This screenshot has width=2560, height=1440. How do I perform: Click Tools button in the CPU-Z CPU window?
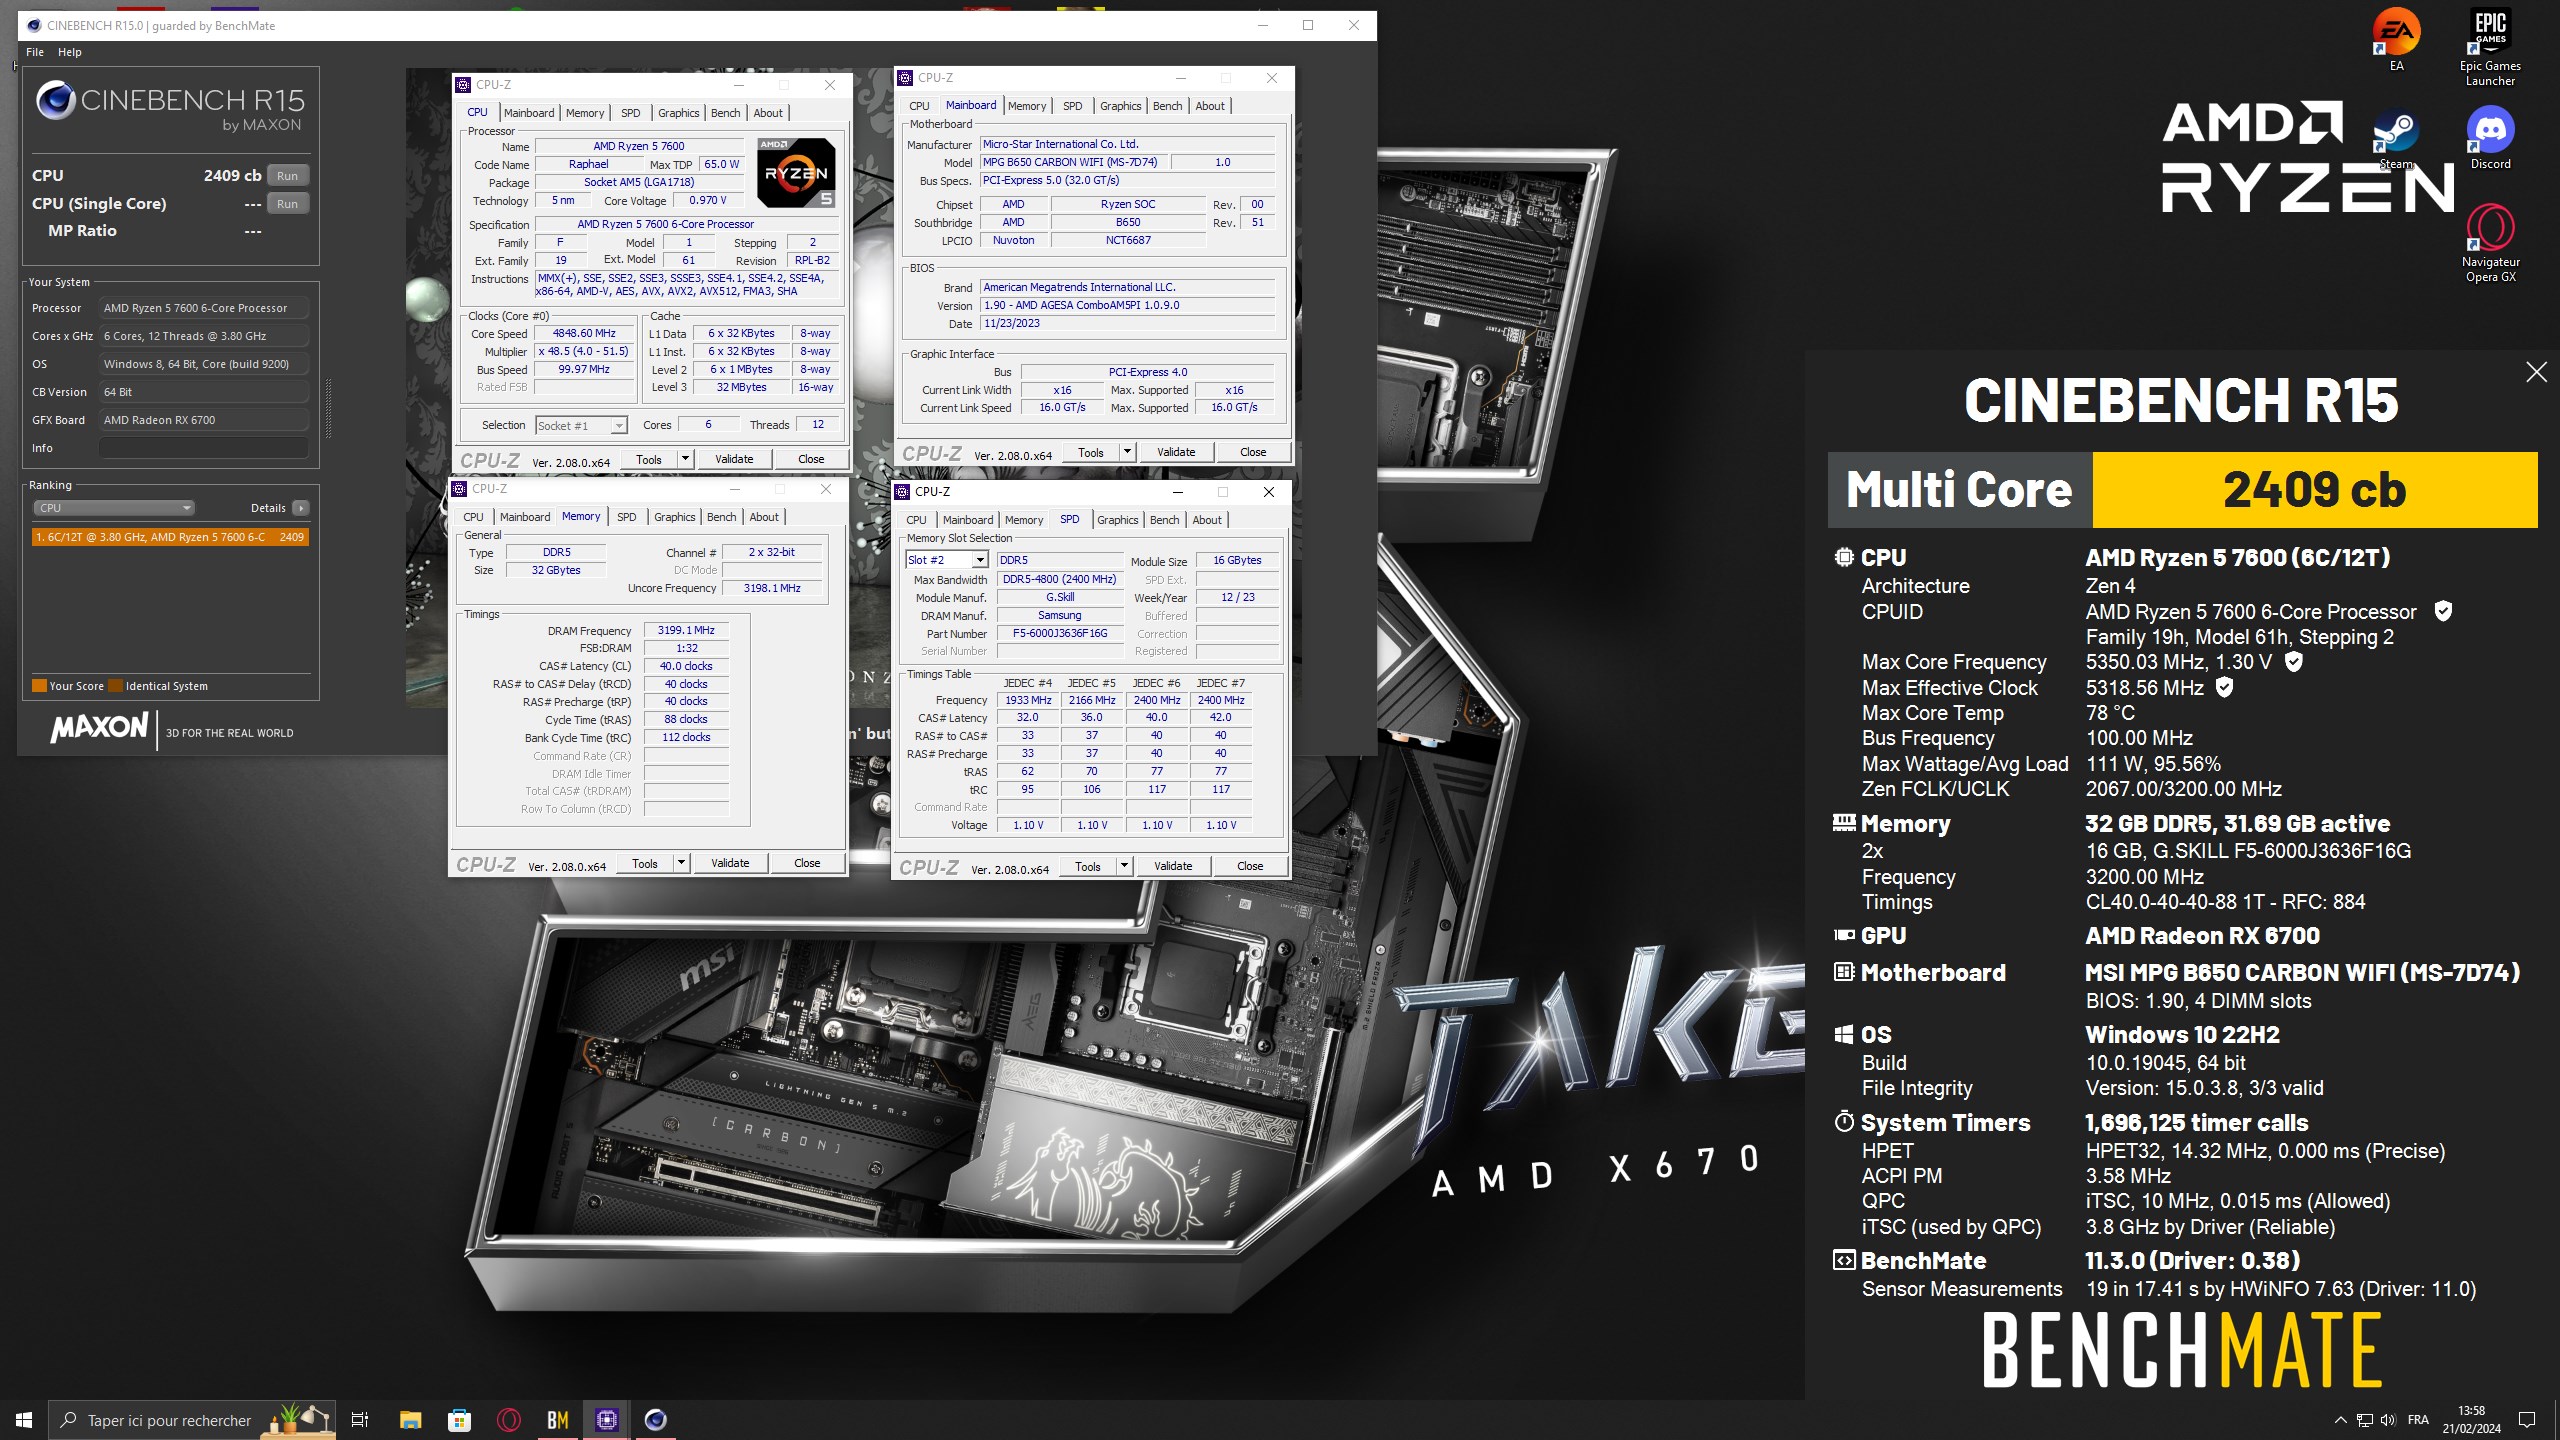649,459
